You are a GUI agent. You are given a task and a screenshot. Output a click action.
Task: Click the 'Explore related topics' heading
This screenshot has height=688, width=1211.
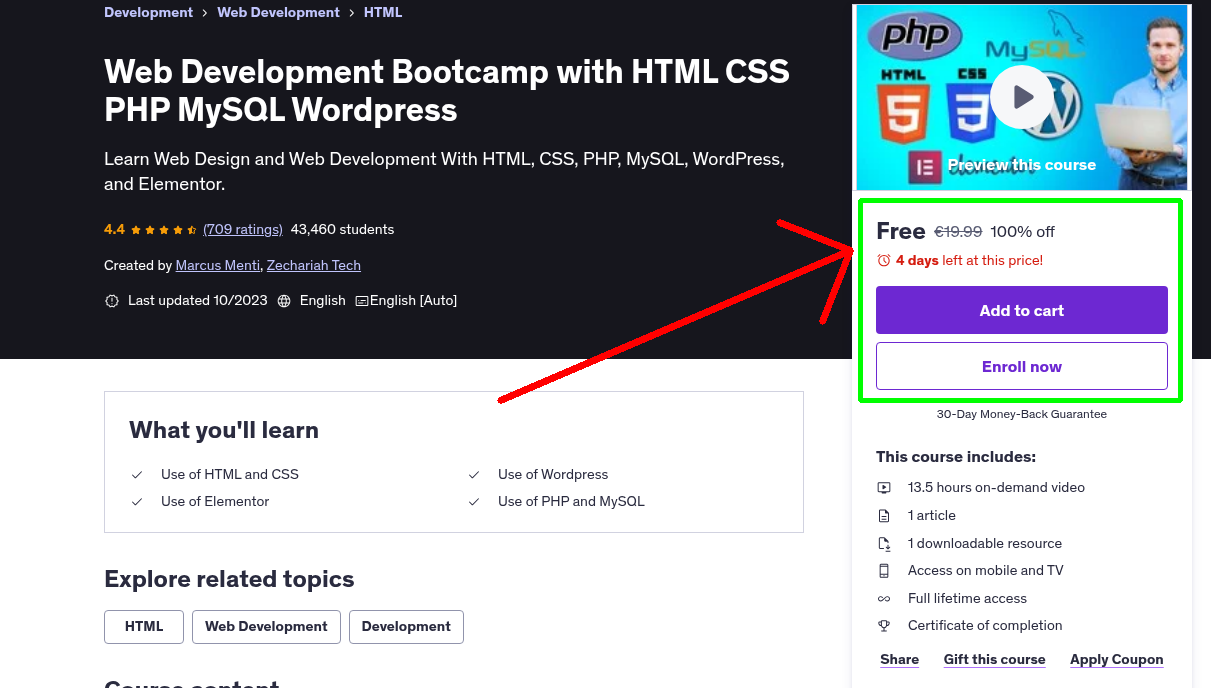(x=229, y=580)
